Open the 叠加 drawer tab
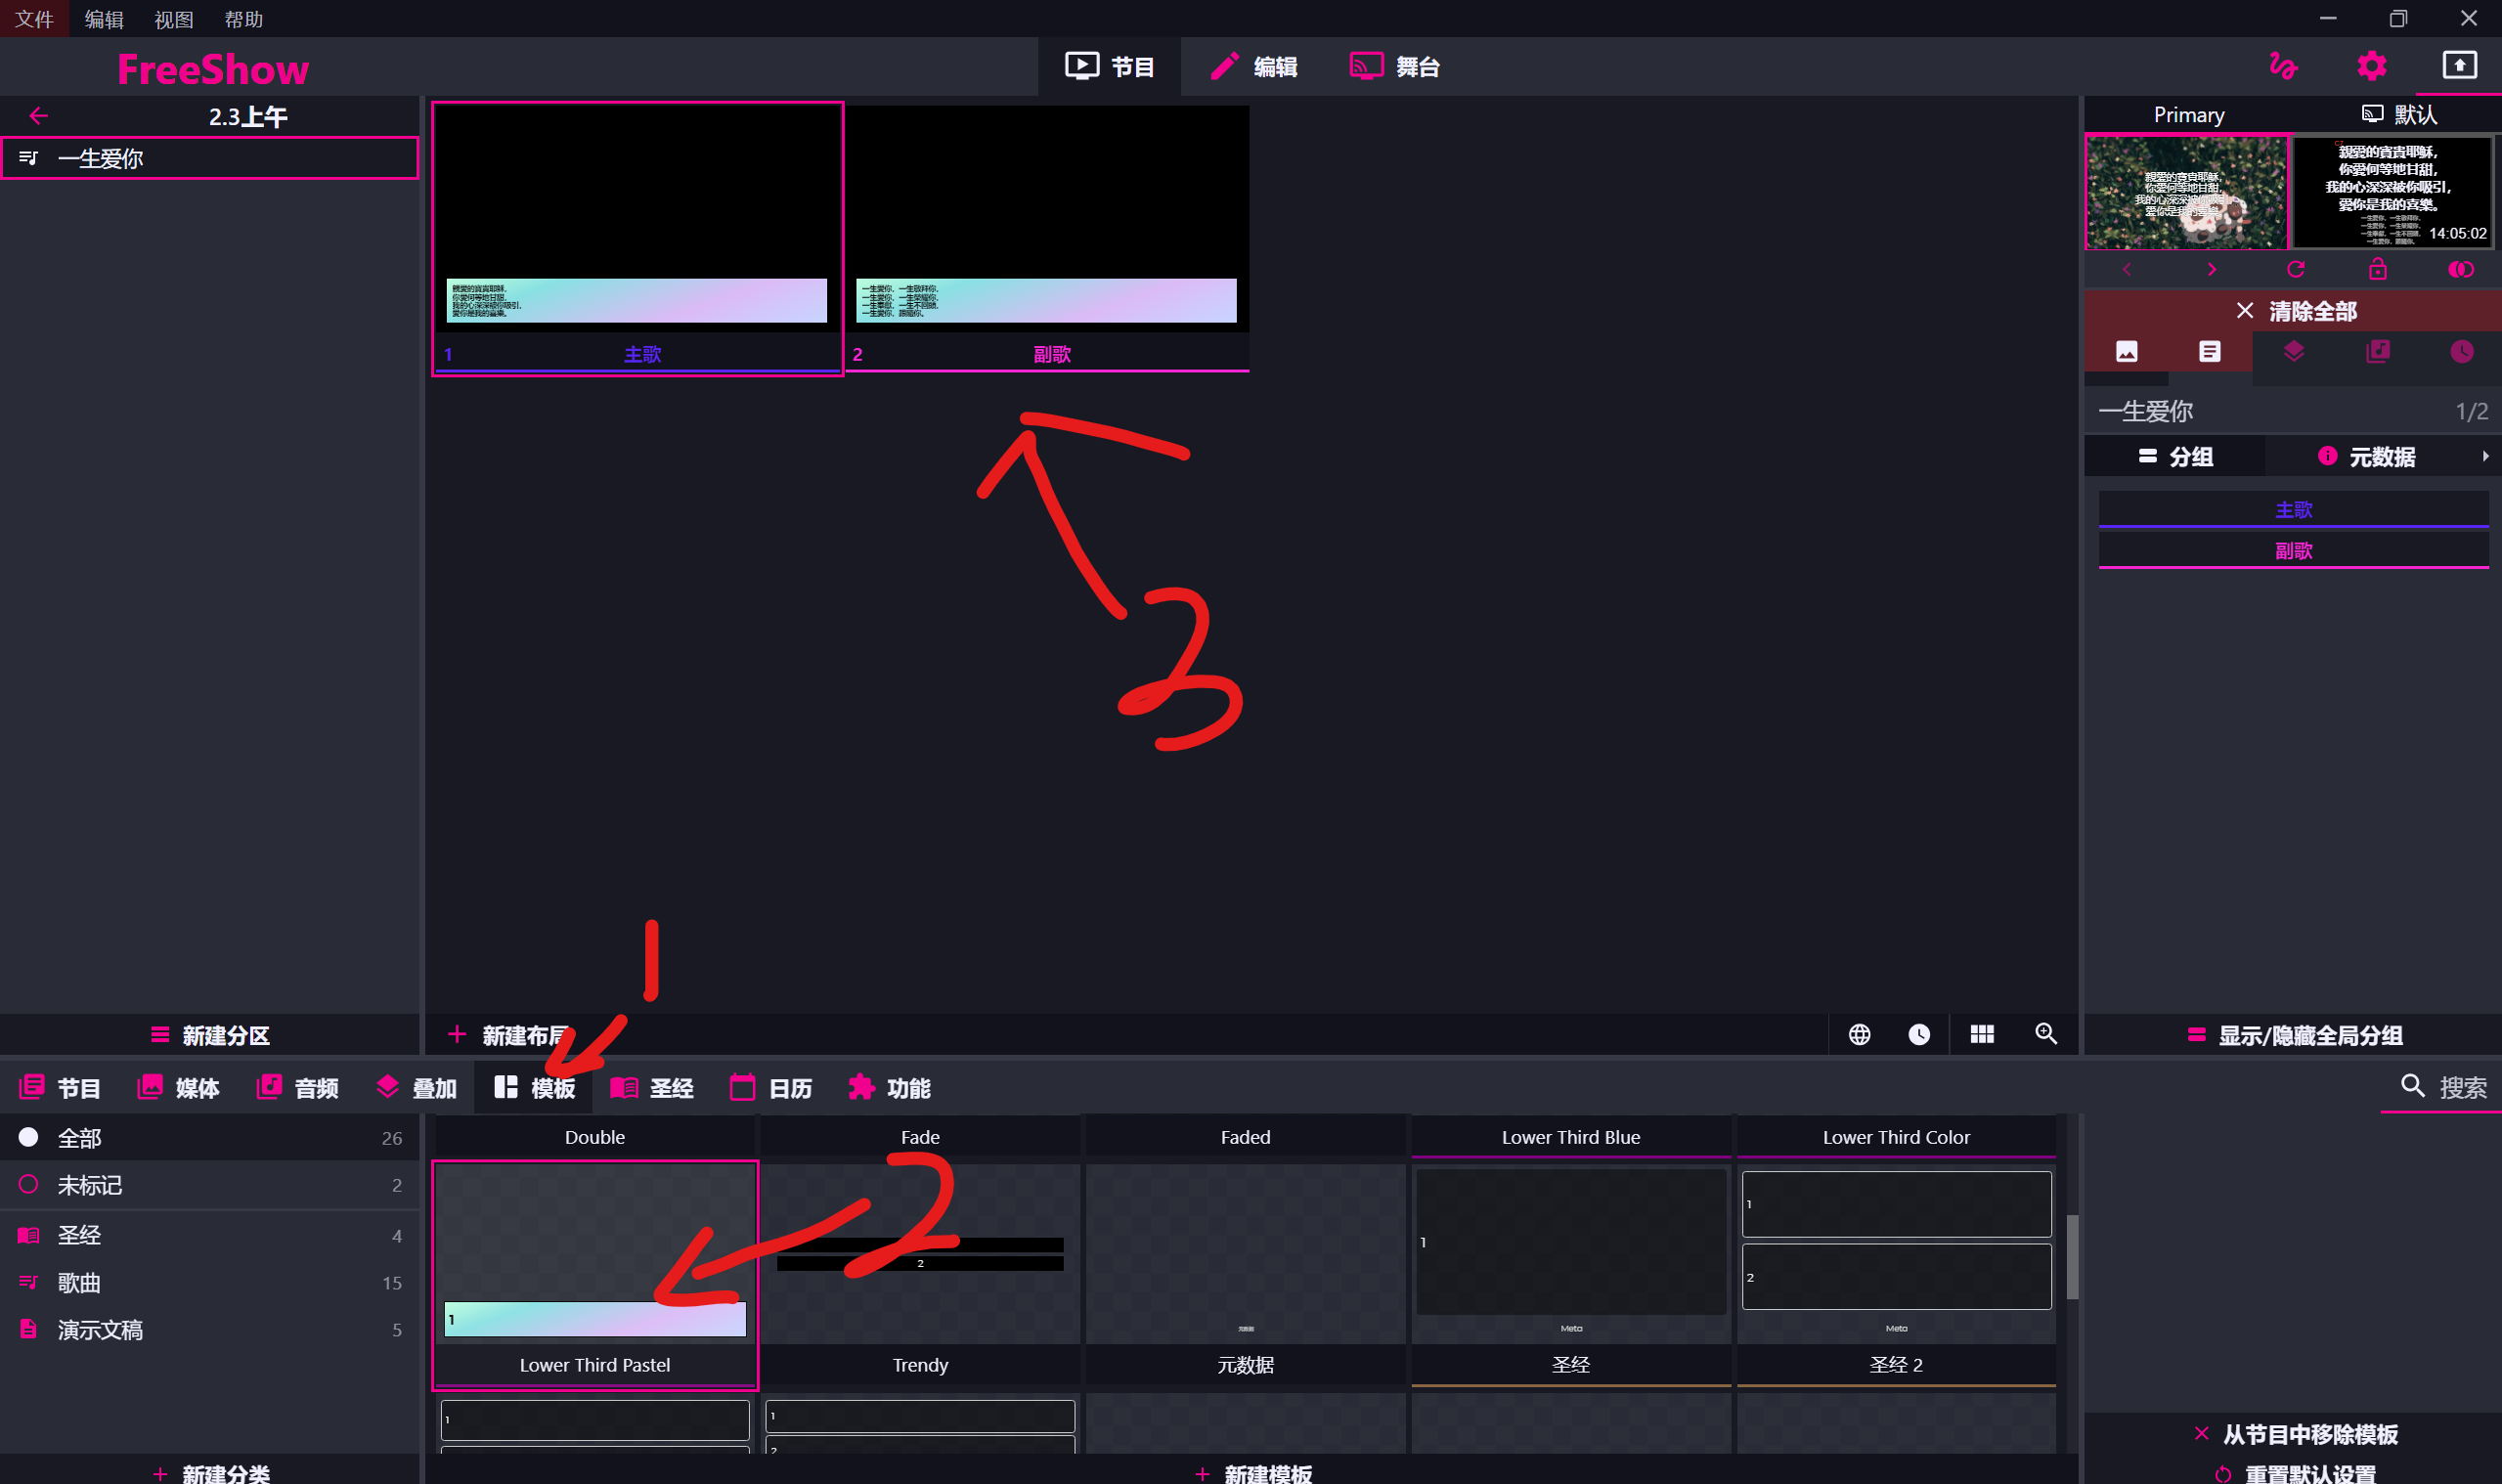The width and height of the screenshot is (2502, 1484). coord(416,1088)
